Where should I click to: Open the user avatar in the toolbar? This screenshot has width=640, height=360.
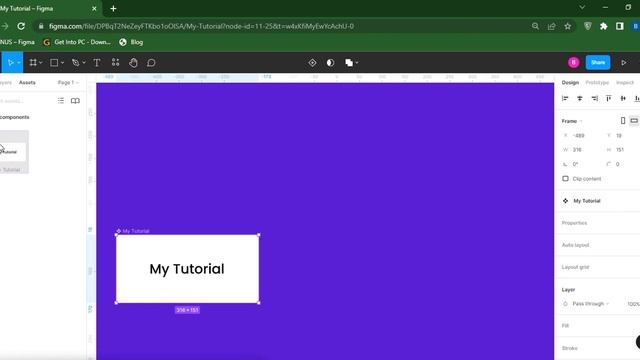point(573,62)
